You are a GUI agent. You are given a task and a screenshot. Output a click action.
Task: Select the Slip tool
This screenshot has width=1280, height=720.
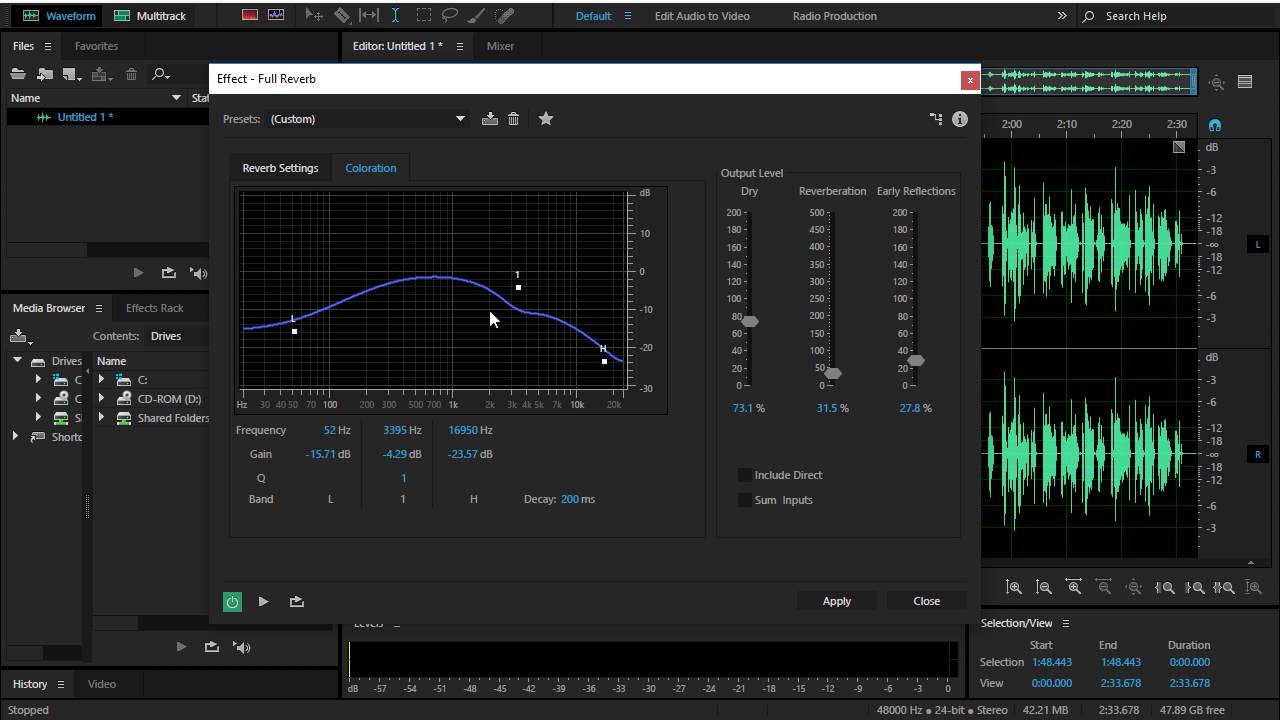[368, 15]
